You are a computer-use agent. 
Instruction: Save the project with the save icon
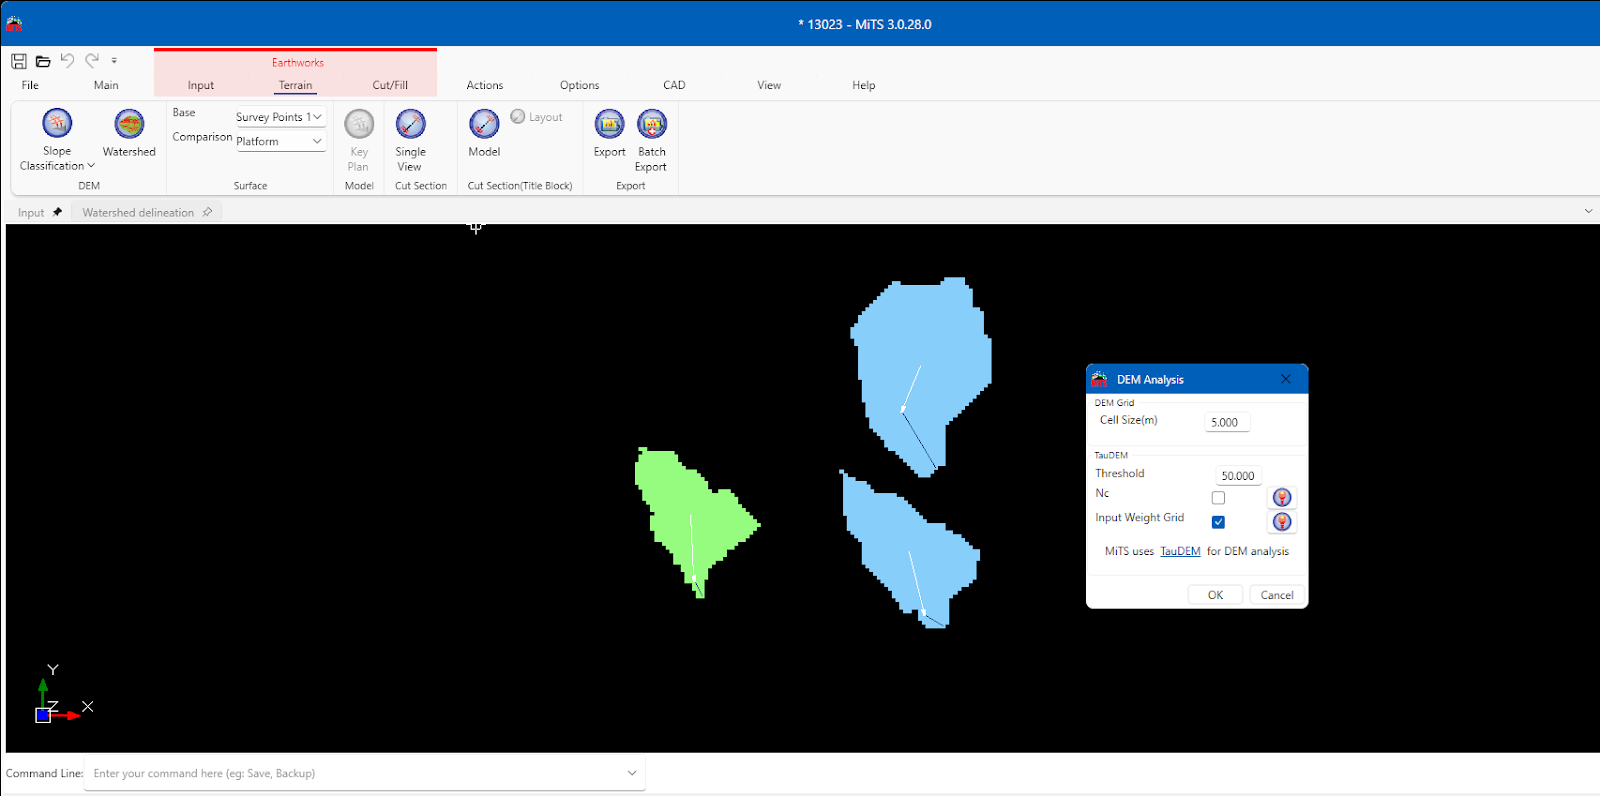tap(19, 61)
